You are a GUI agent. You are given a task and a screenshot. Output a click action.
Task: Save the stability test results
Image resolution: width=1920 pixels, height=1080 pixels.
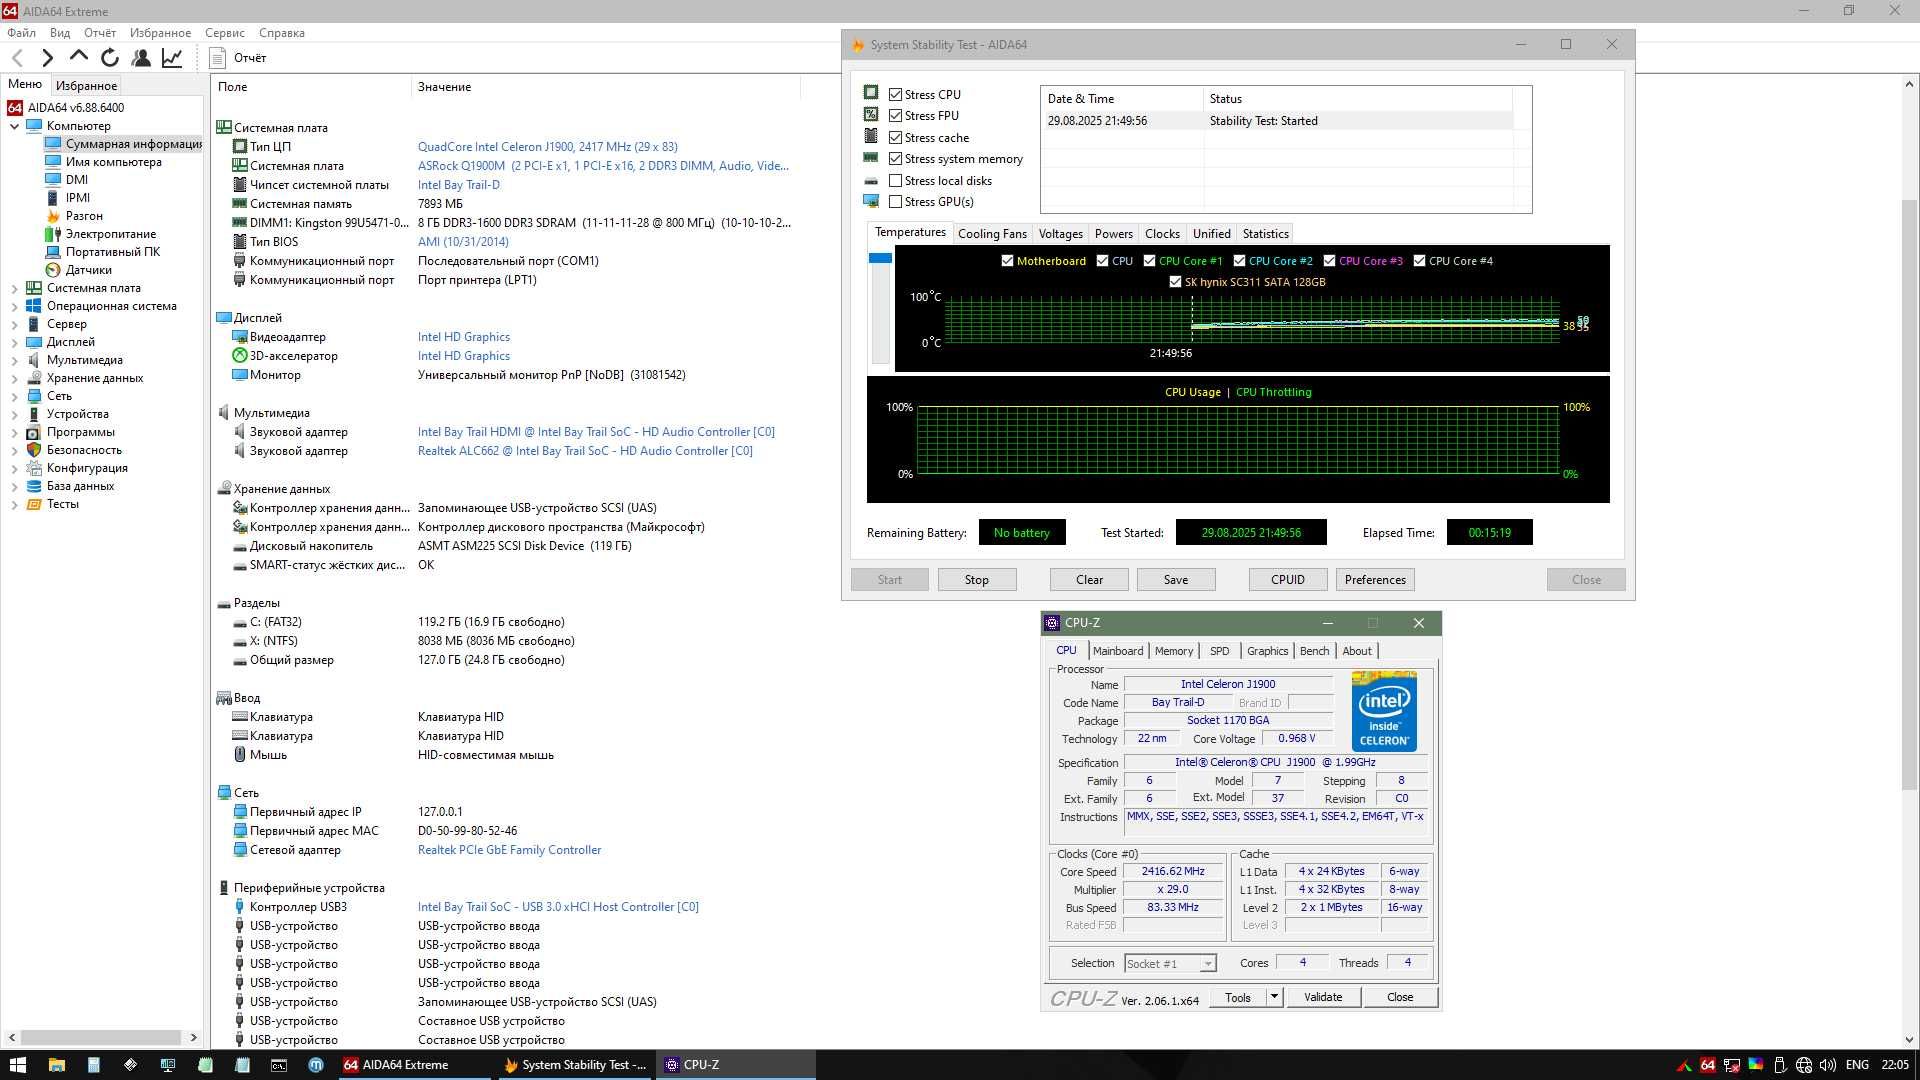1176,580
